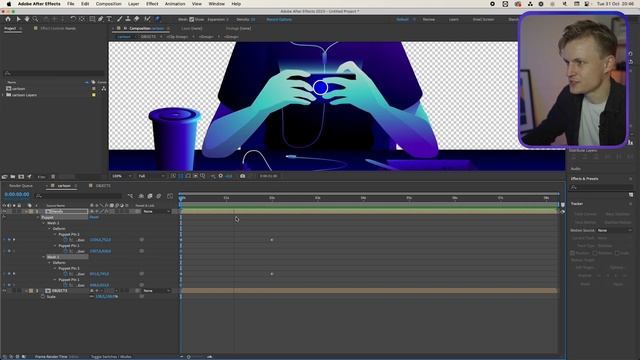
Task: Select the Selection arrow tool
Action: 18,19
